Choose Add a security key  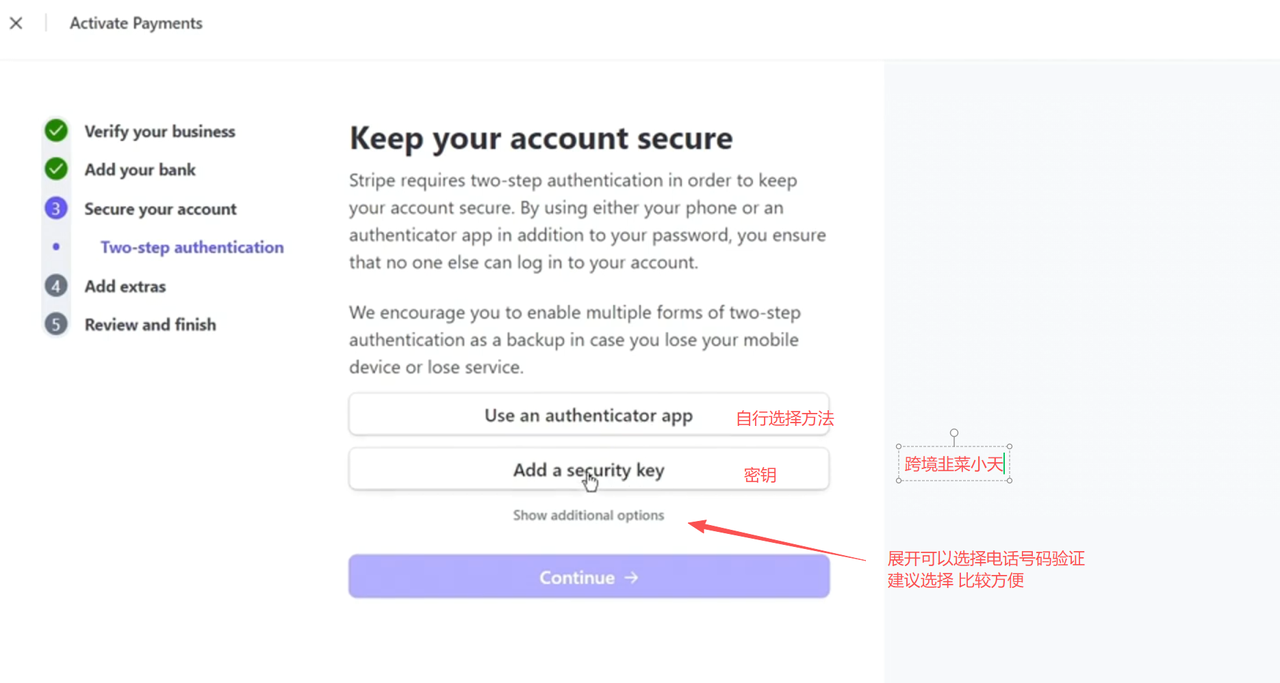[588, 470]
